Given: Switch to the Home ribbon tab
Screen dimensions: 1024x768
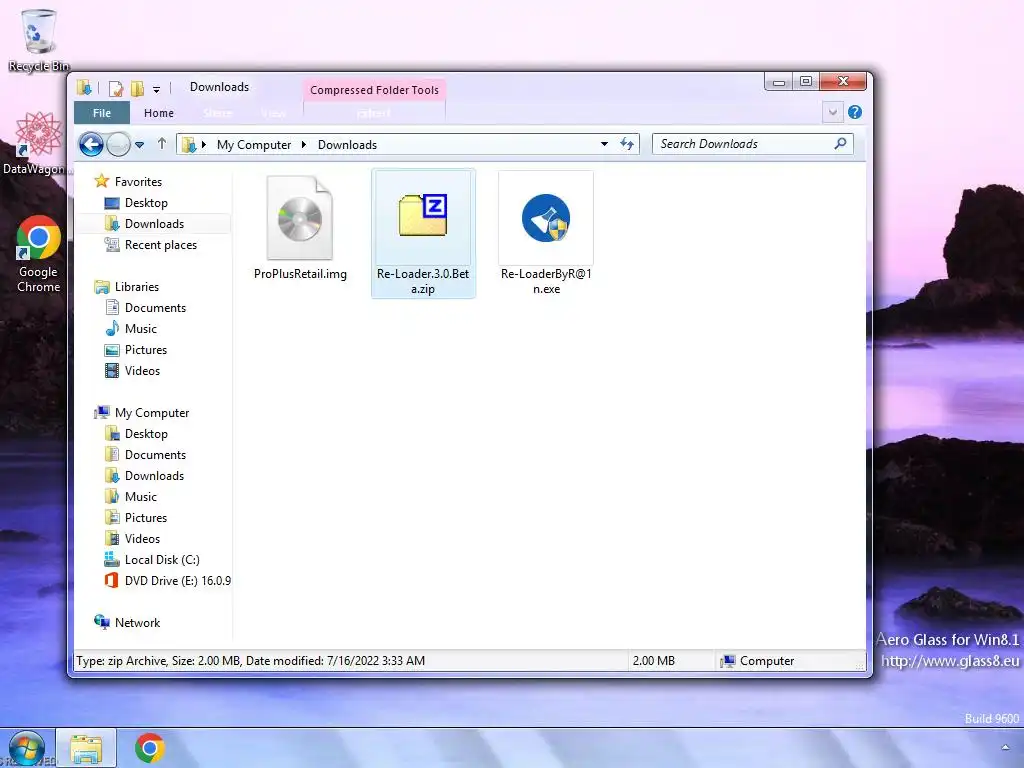Looking at the screenshot, I should pyautogui.click(x=159, y=113).
